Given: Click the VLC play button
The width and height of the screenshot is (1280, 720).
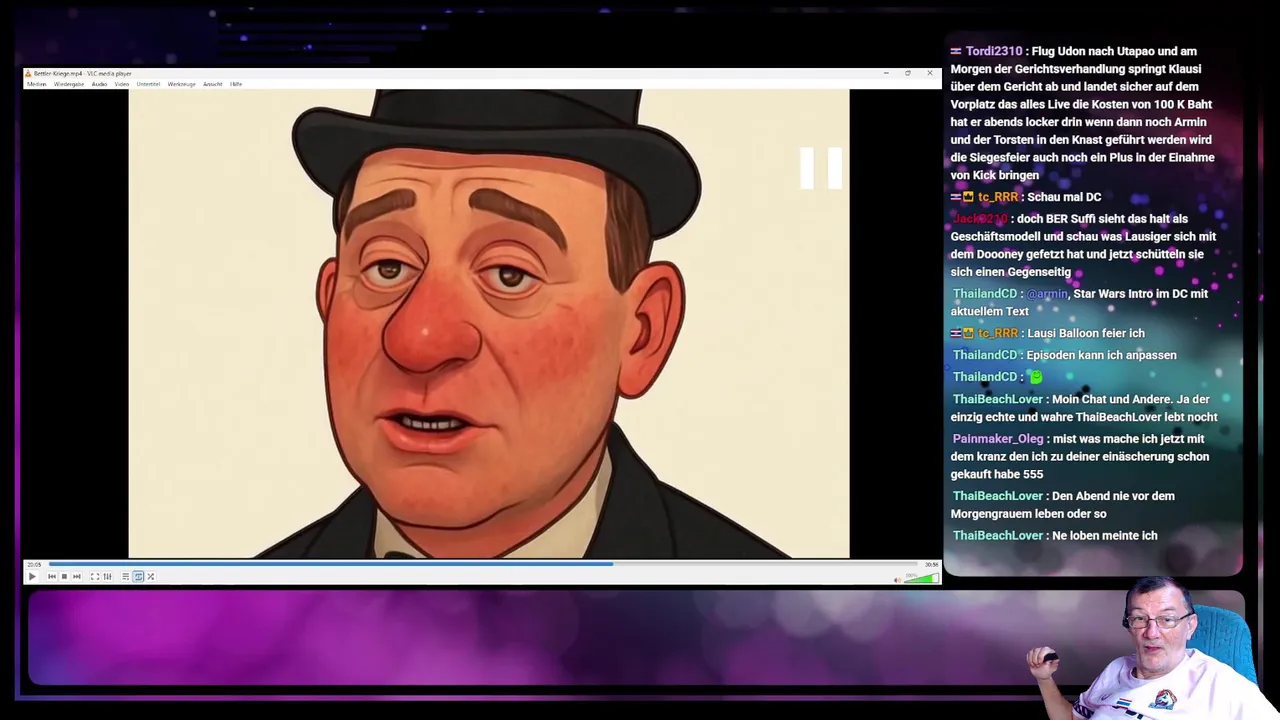Looking at the screenshot, I should [x=32, y=576].
